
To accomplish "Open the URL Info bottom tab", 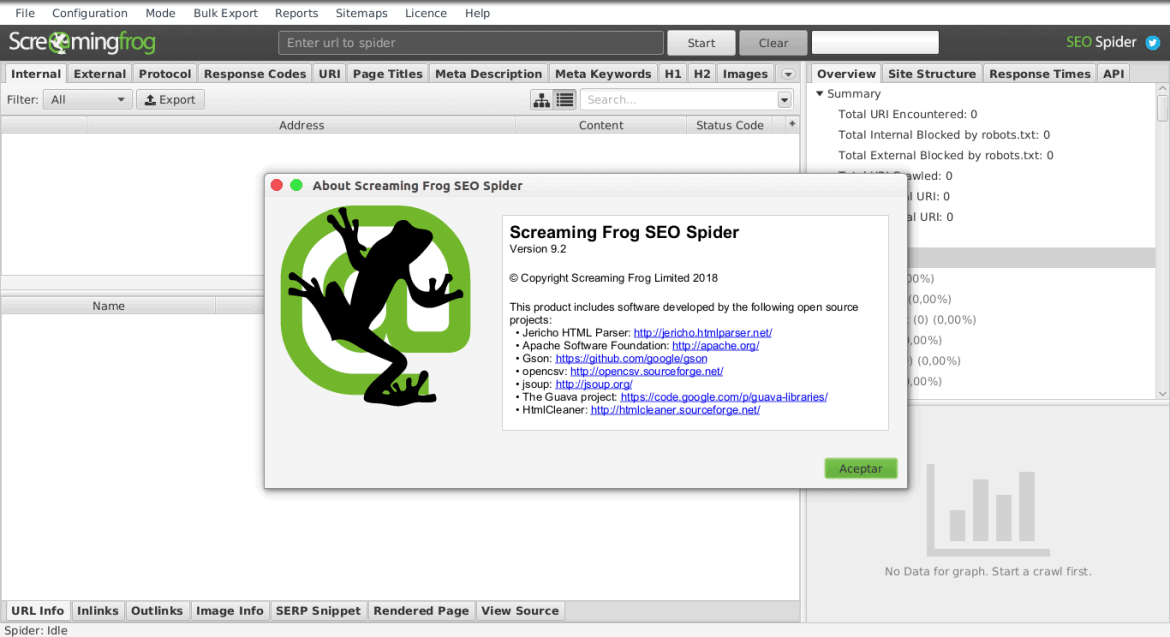I will [37, 611].
